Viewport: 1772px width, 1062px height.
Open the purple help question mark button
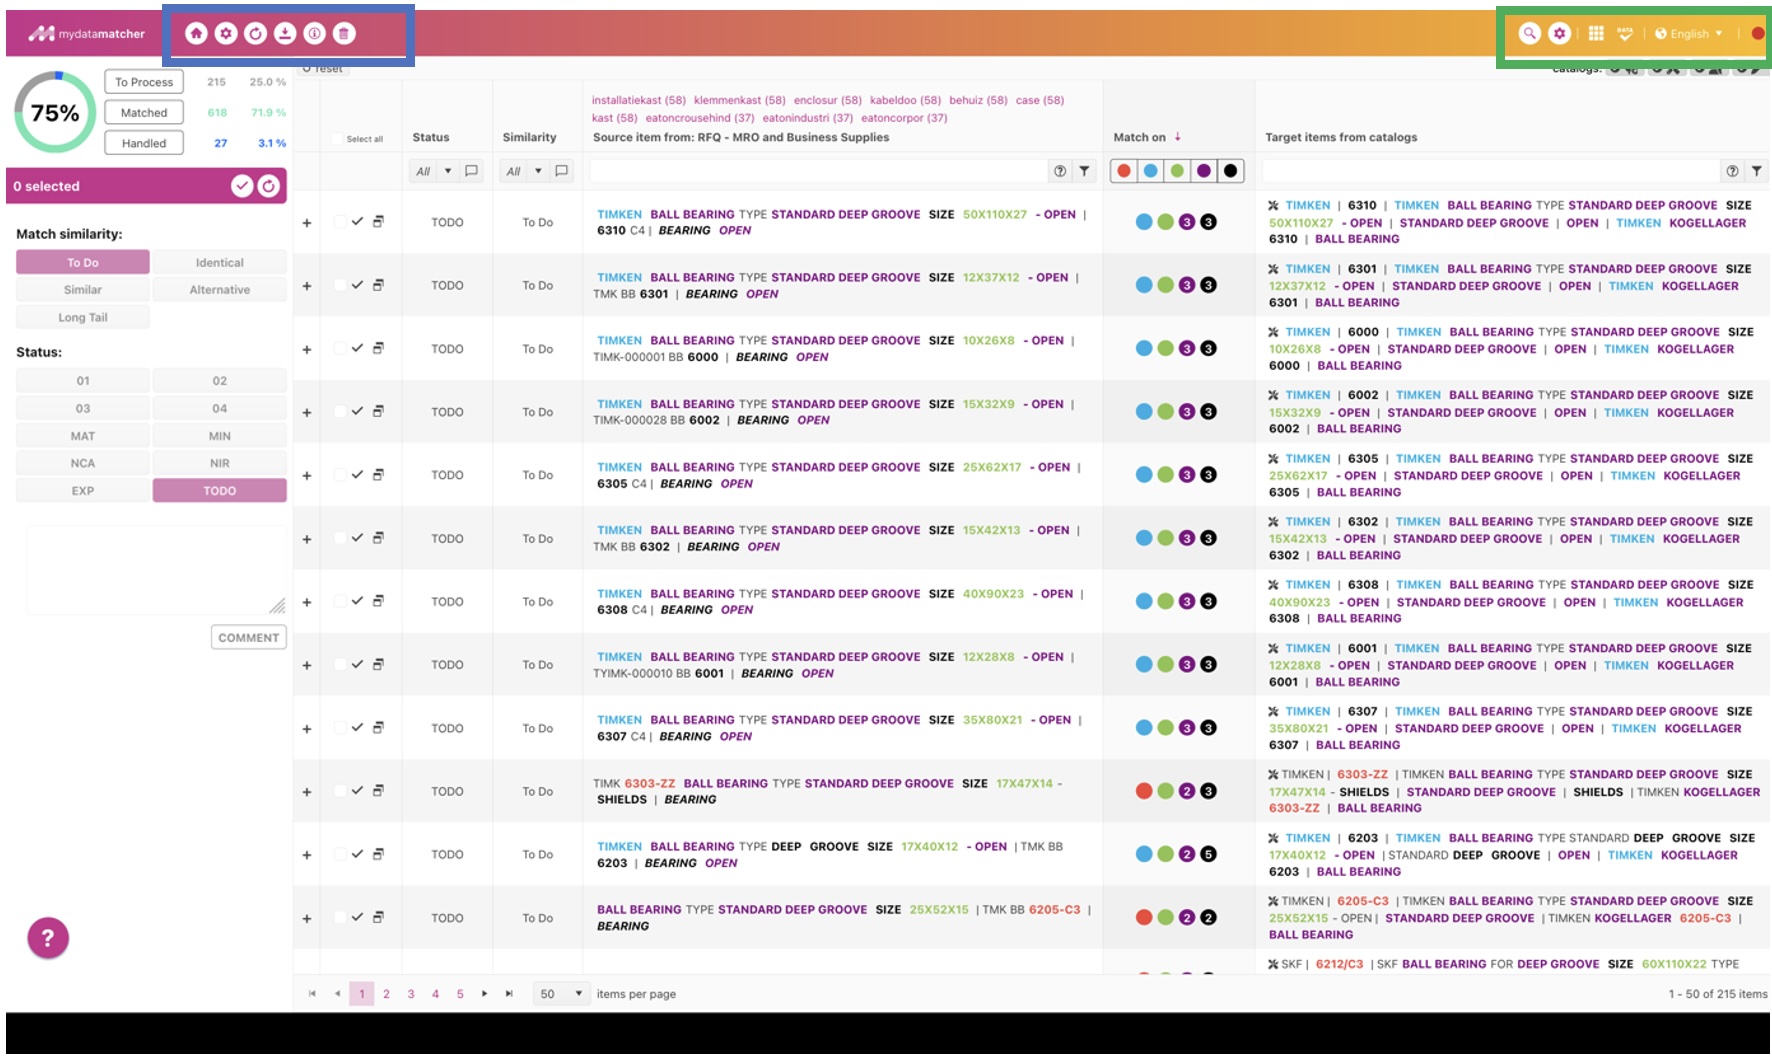(48, 938)
